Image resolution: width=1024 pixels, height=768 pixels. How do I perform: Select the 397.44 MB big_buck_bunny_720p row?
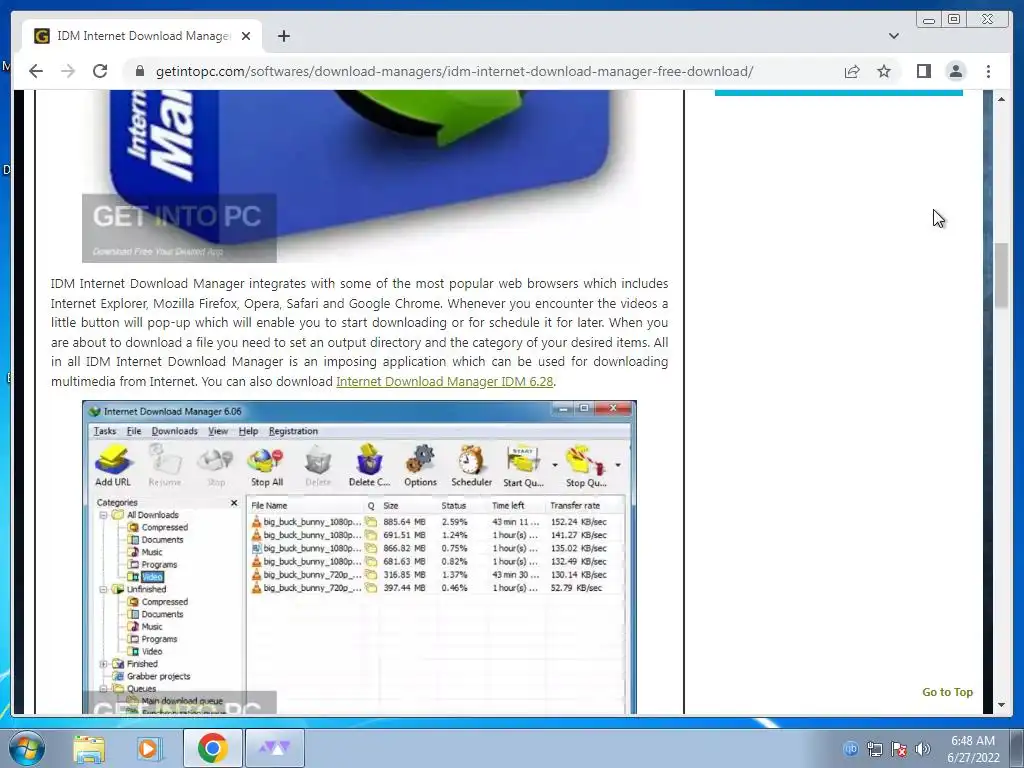[x=430, y=588]
